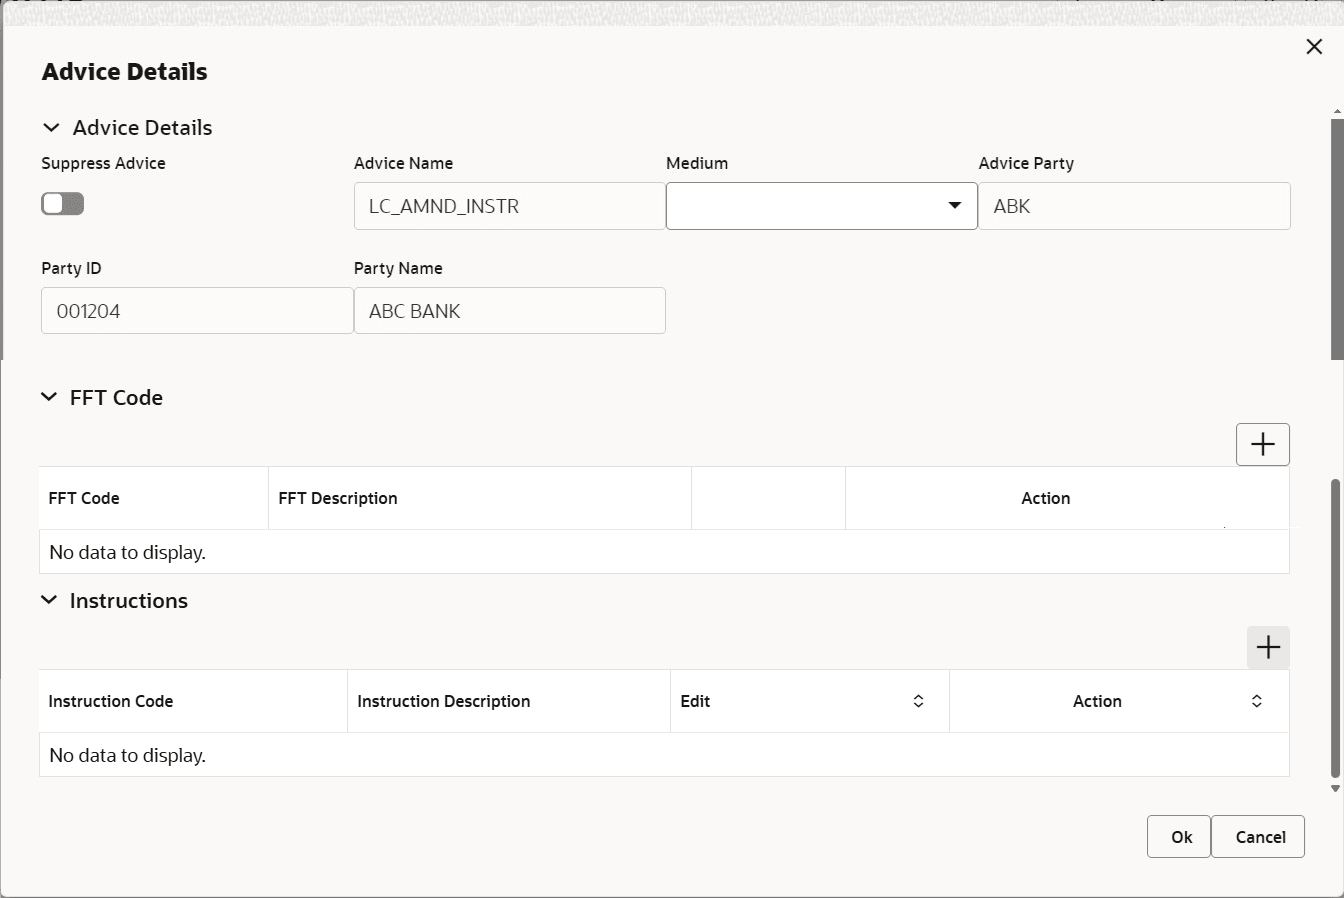Sort the Instructions Action column
This screenshot has height=898, width=1344.
(1257, 701)
